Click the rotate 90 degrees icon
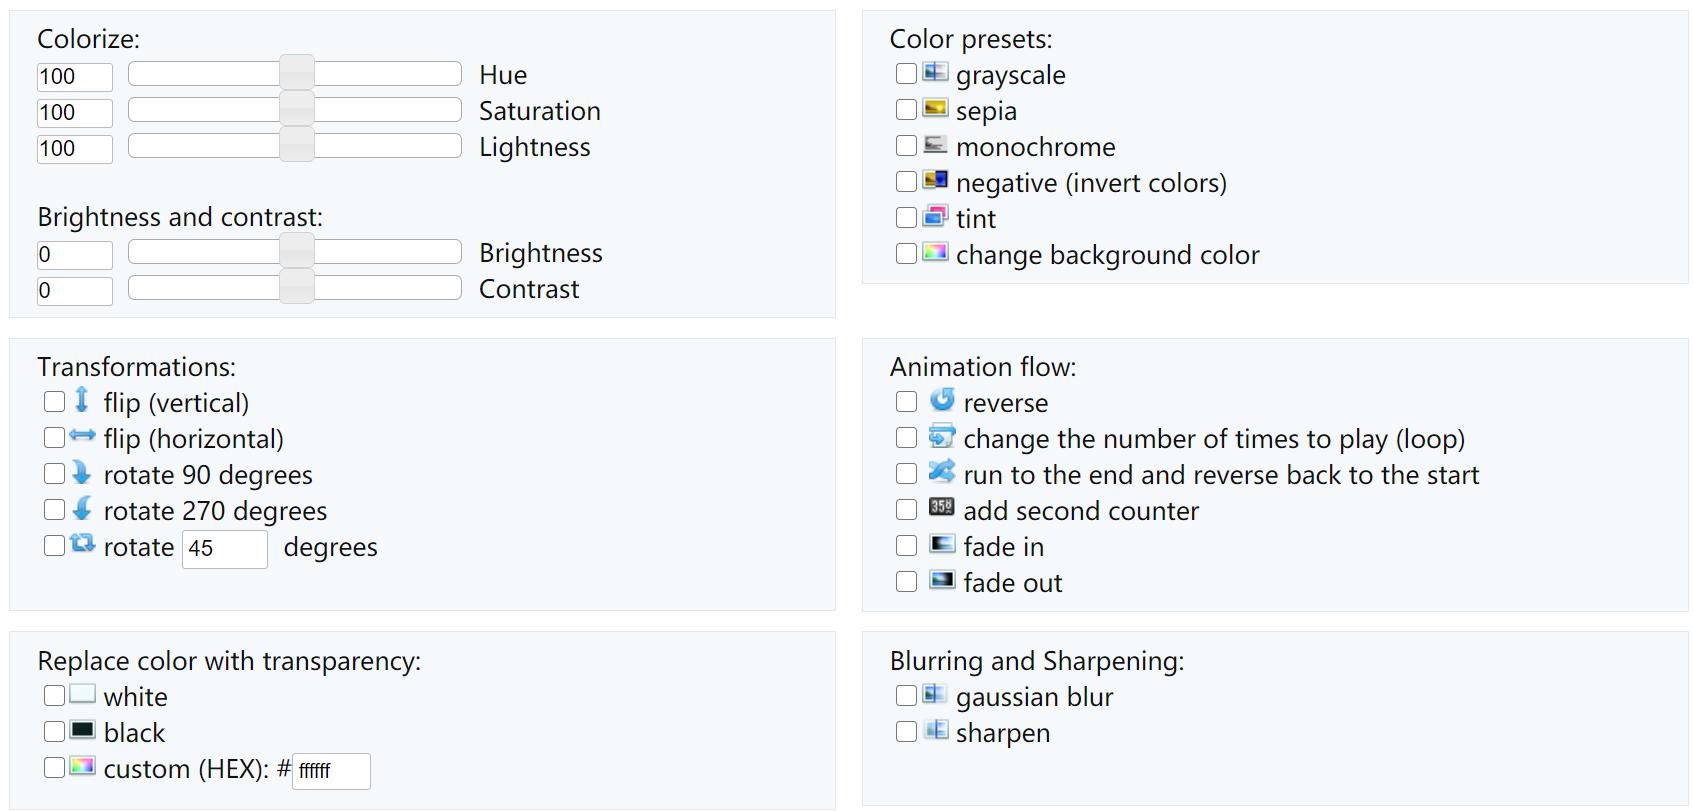Viewport: 1694px width, 811px height. (x=82, y=473)
